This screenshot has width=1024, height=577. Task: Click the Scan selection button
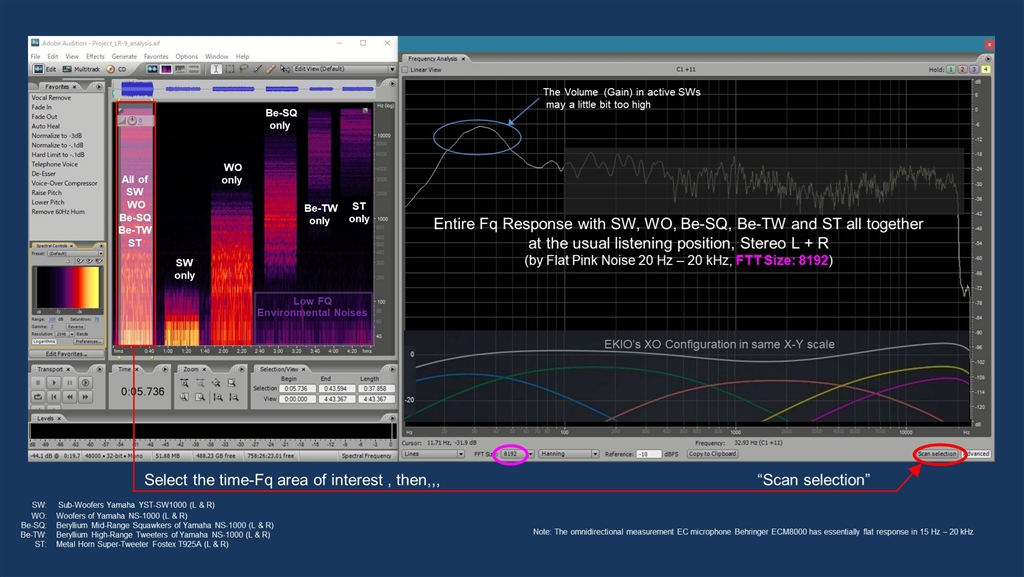coord(937,454)
